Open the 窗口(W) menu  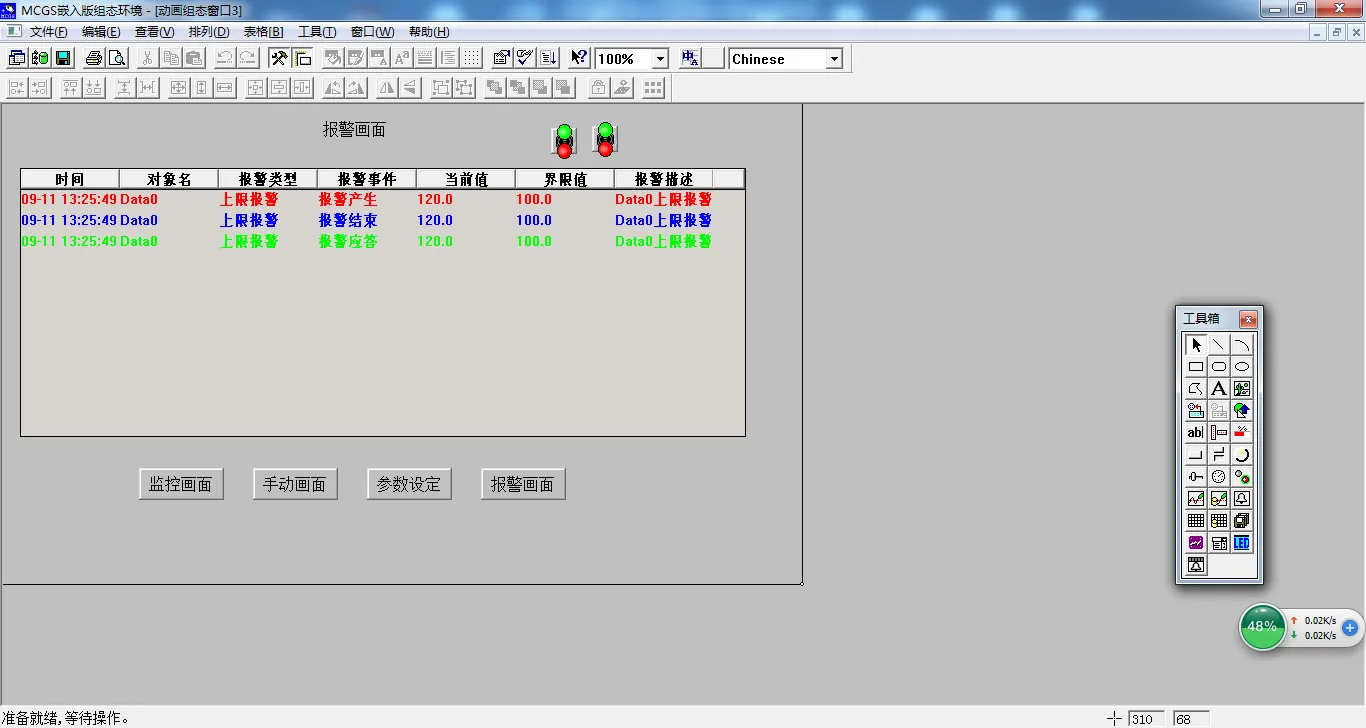point(373,32)
